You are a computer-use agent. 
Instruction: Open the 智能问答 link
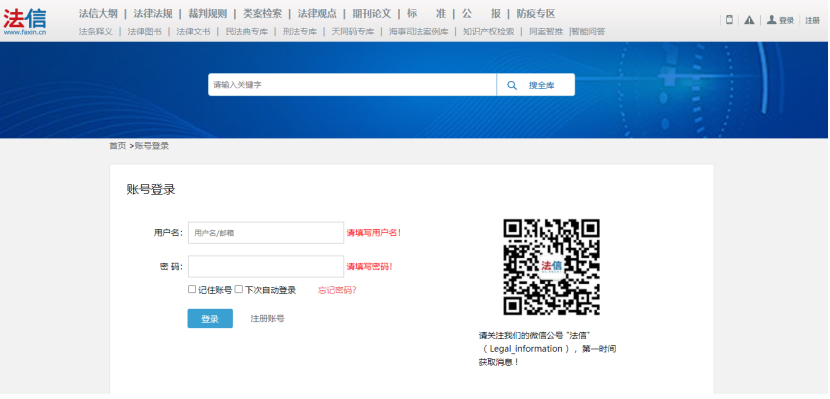click(588, 32)
